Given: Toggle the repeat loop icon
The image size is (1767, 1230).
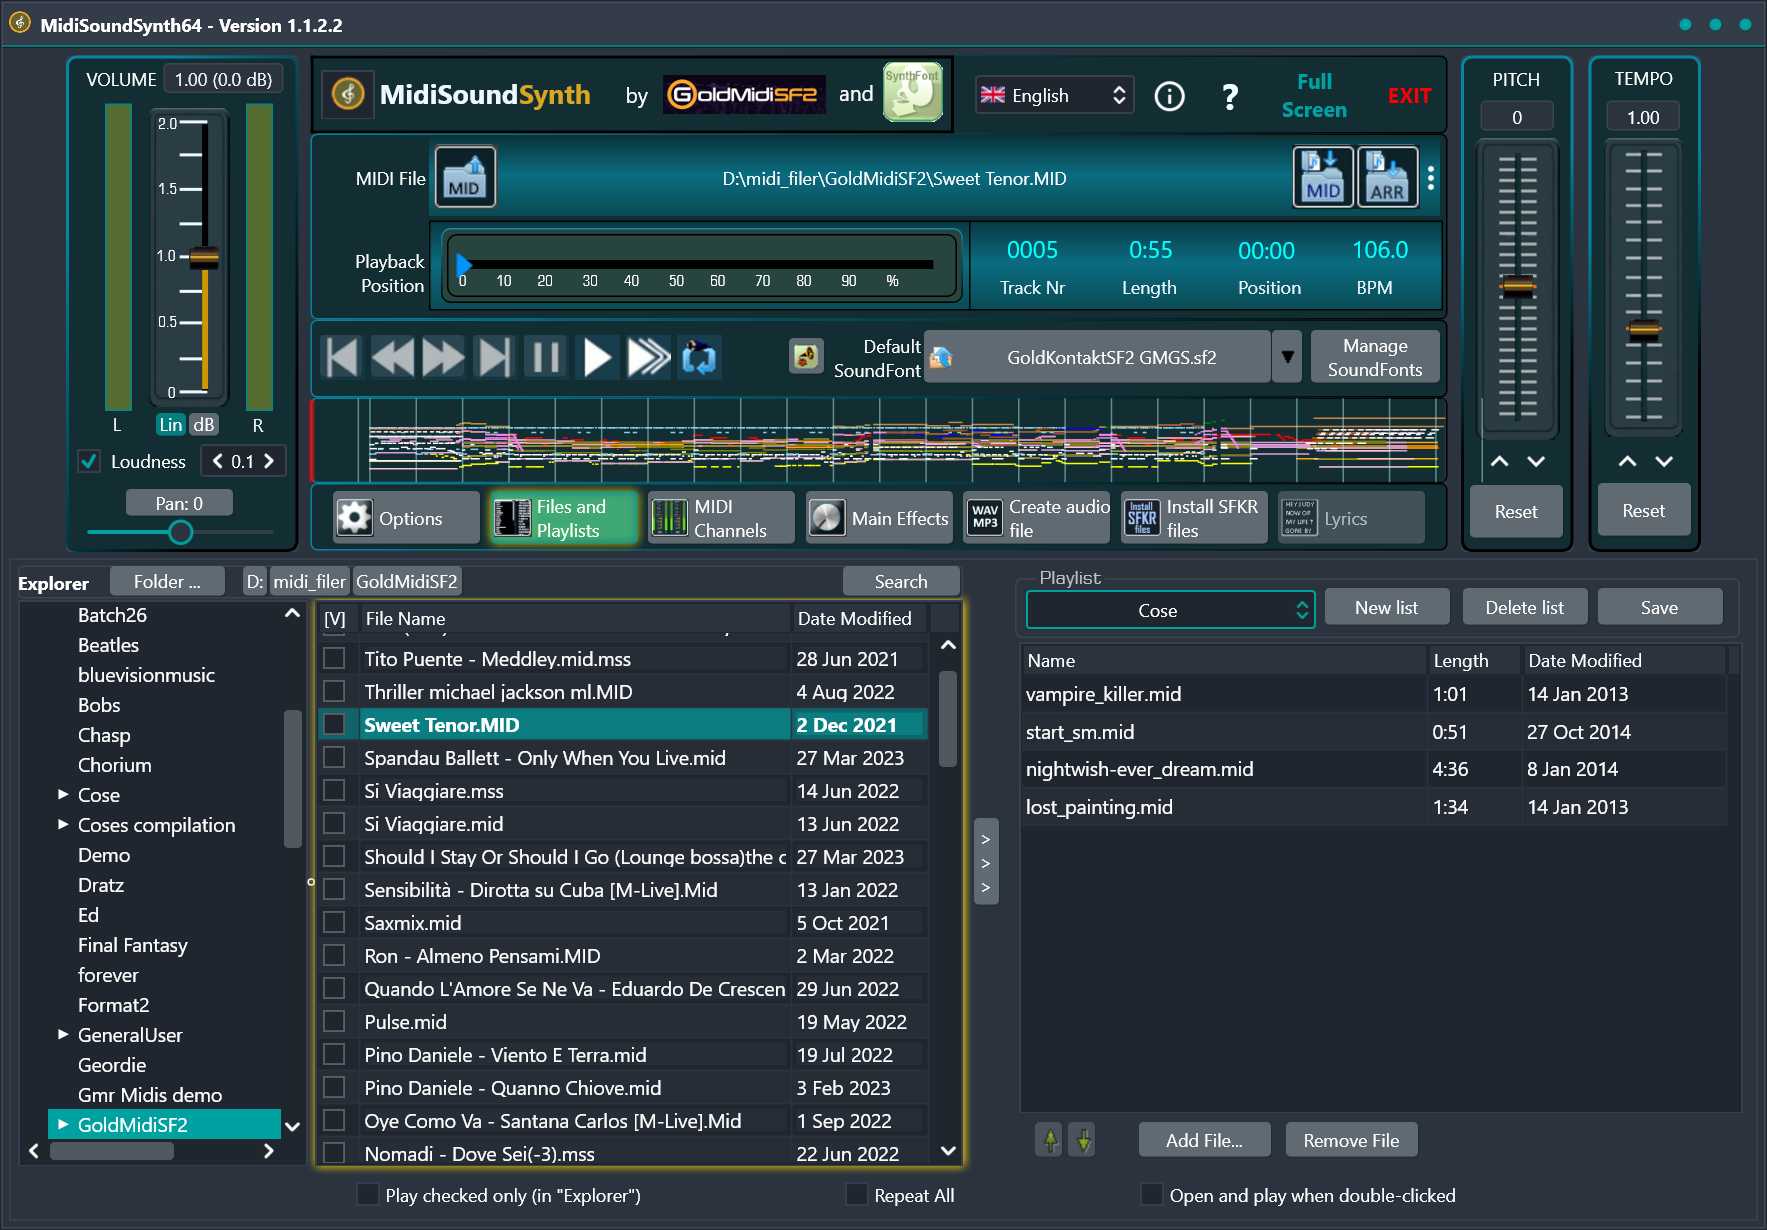Looking at the screenshot, I should tap(699, 357).
